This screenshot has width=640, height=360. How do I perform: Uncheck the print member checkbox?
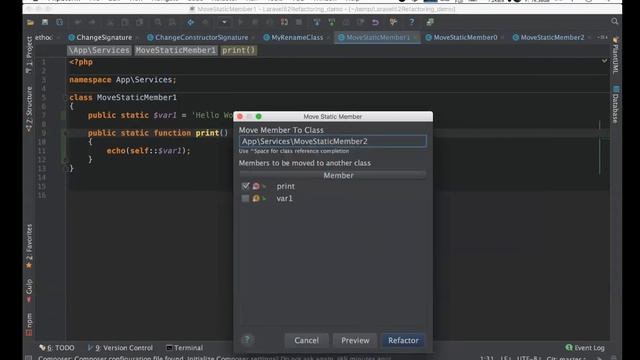click(245, 186)
